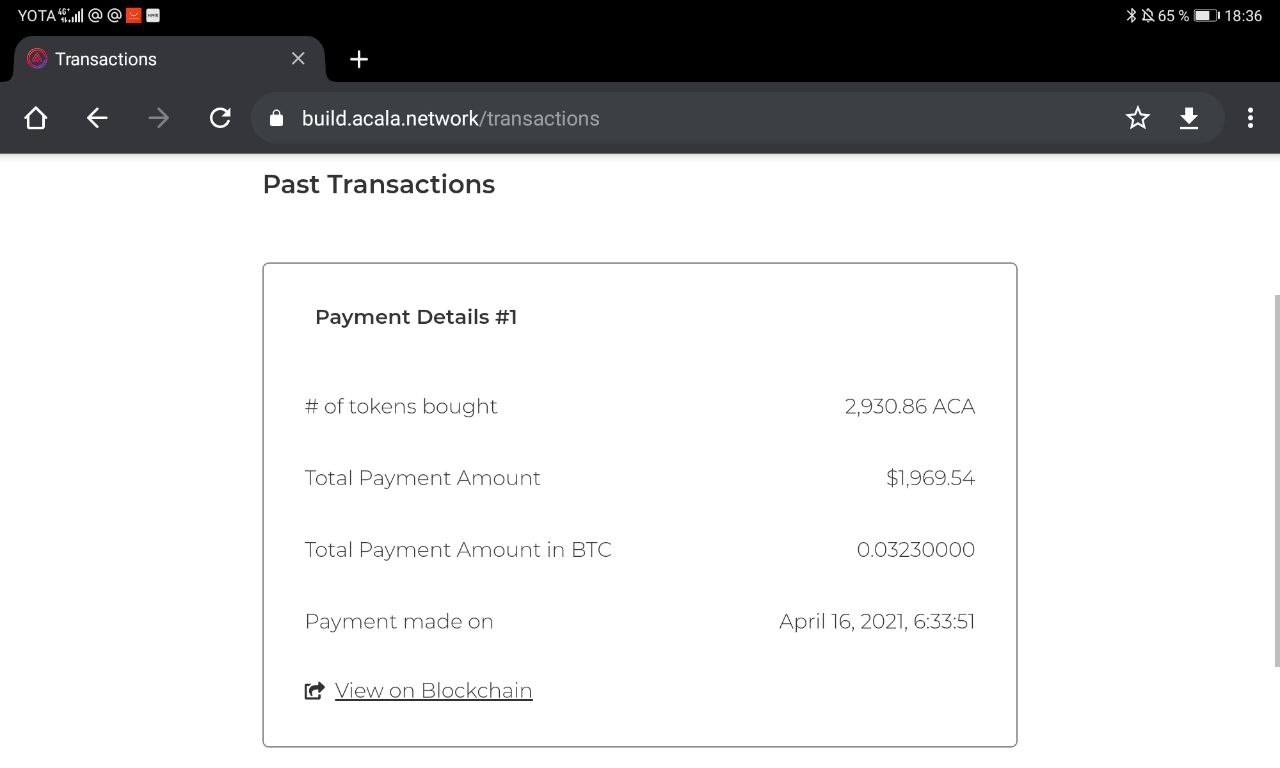Click the forward navigation arrow

[158, 118]
